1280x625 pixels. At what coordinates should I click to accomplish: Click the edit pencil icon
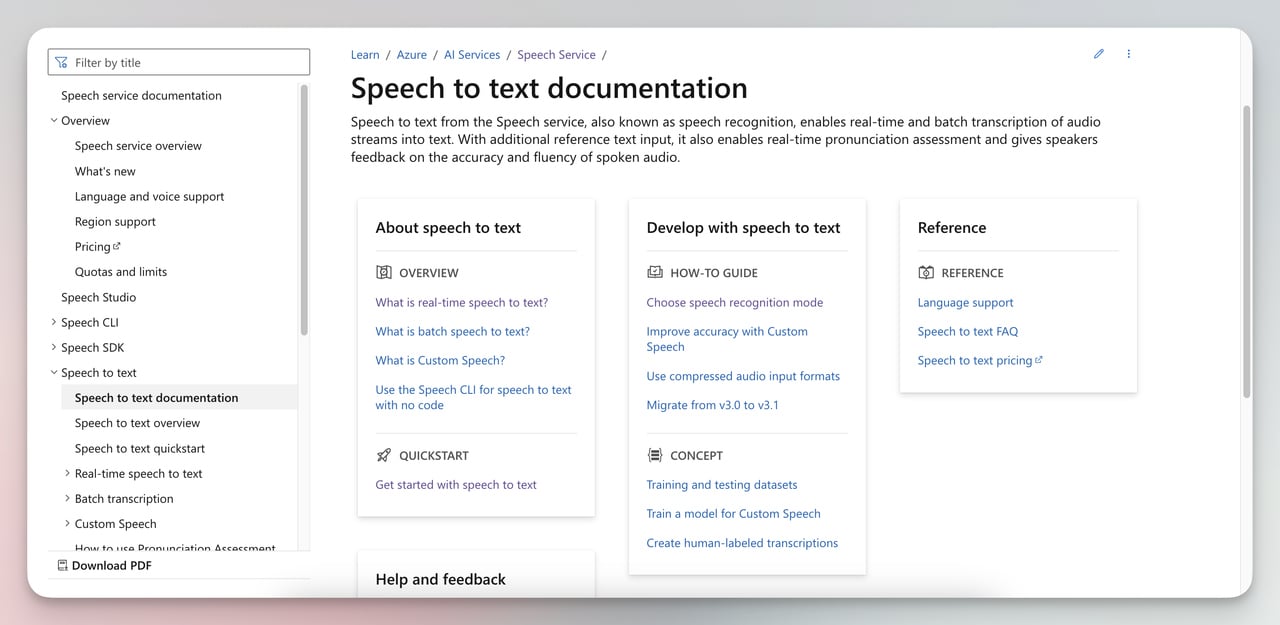pos(1098,54)
